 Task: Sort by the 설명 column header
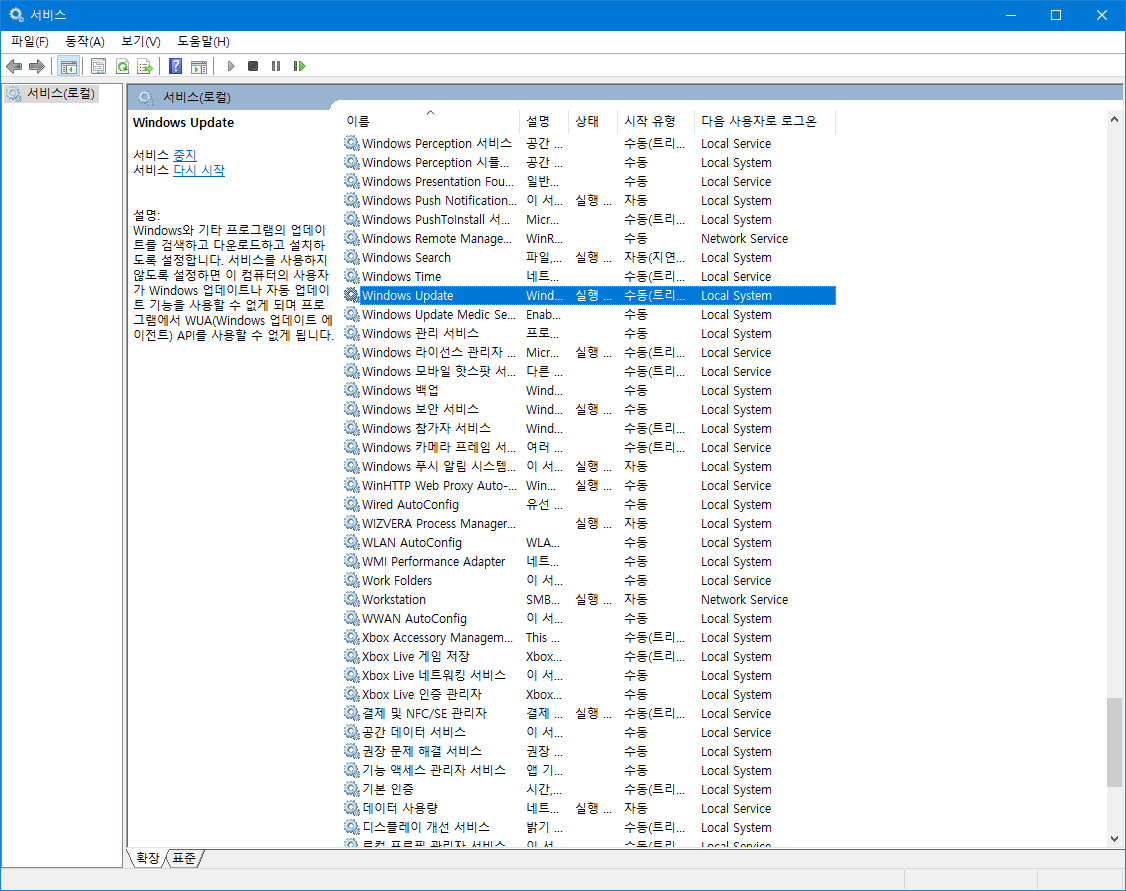tap(544, 121)
